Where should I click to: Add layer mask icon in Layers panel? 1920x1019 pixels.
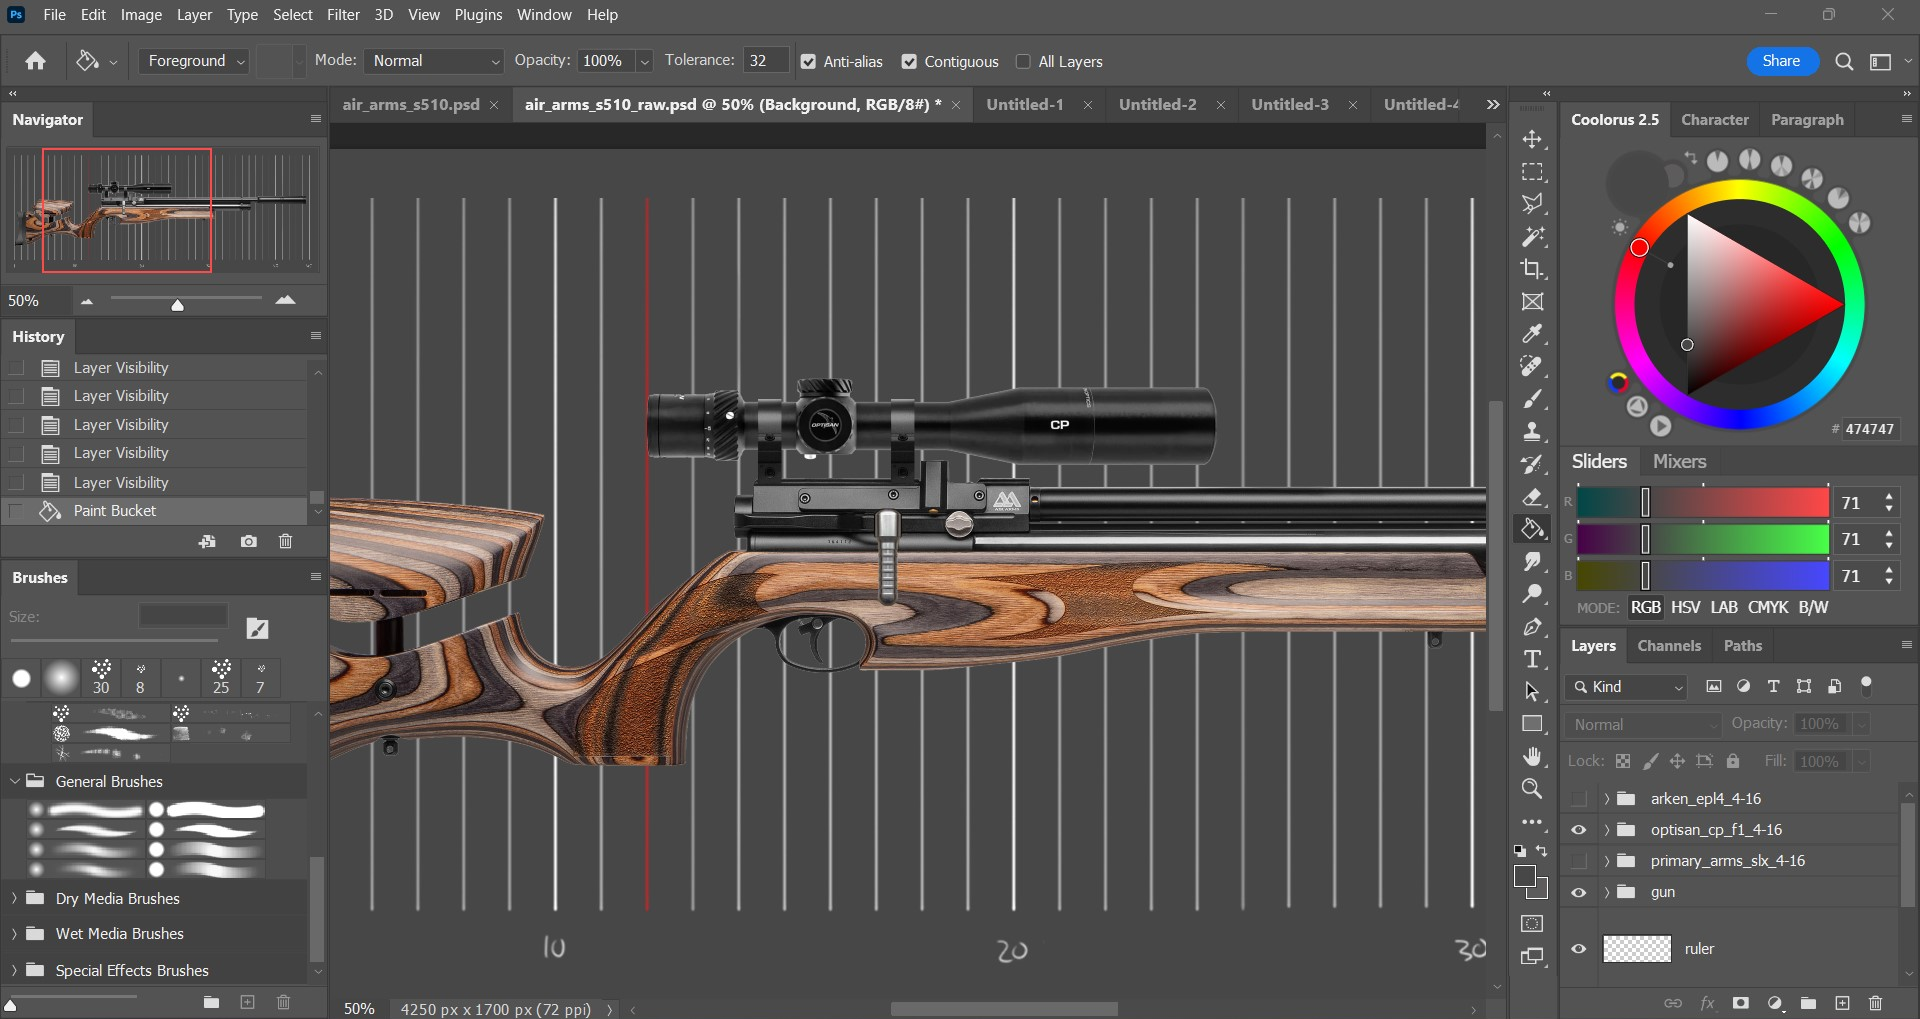click(x=1741, y=1003)
